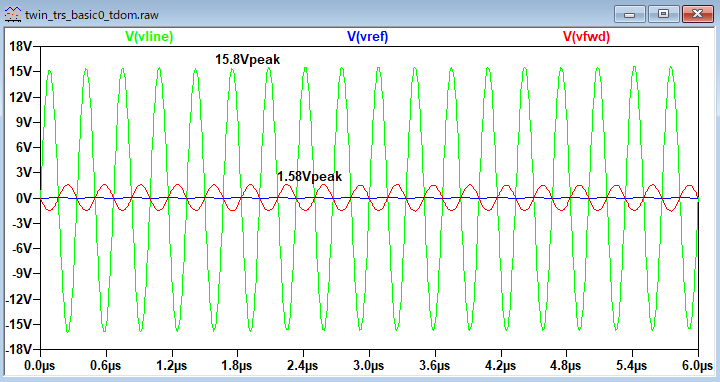Click the 12V vertical axis label
This screenshot has height=382, width=720.
pos(20,97)
